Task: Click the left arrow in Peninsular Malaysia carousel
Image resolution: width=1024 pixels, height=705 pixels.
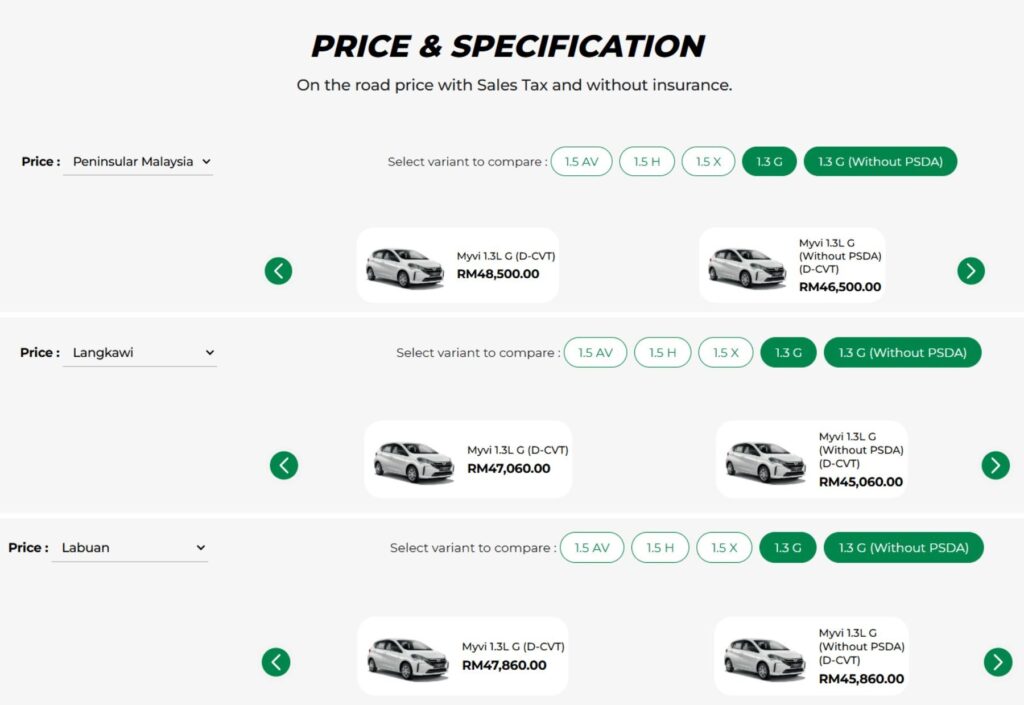Action: tap(278, 270)
